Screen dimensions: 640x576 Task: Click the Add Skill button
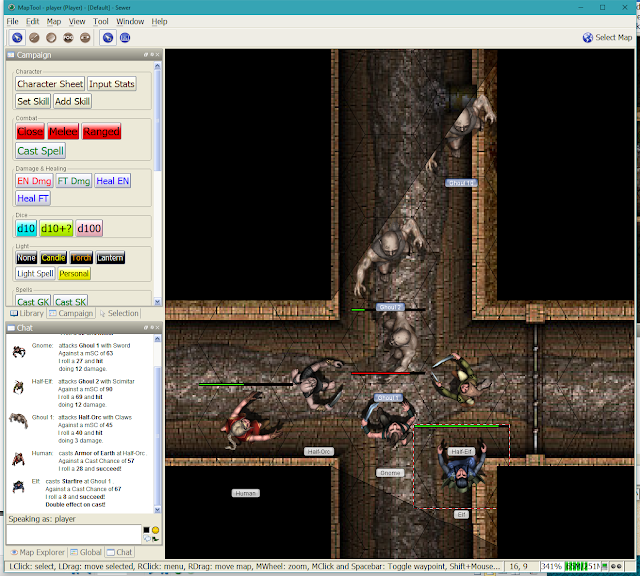pos(72,101)
